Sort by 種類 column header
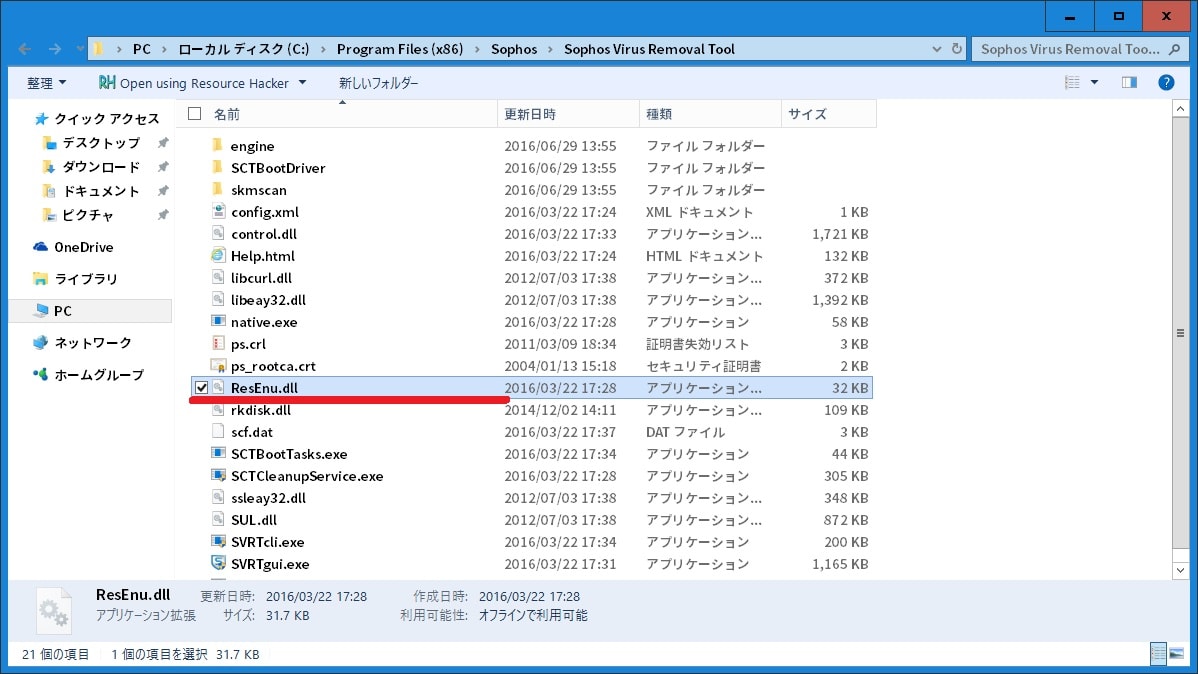1198x674 pixels. point(659,114)
